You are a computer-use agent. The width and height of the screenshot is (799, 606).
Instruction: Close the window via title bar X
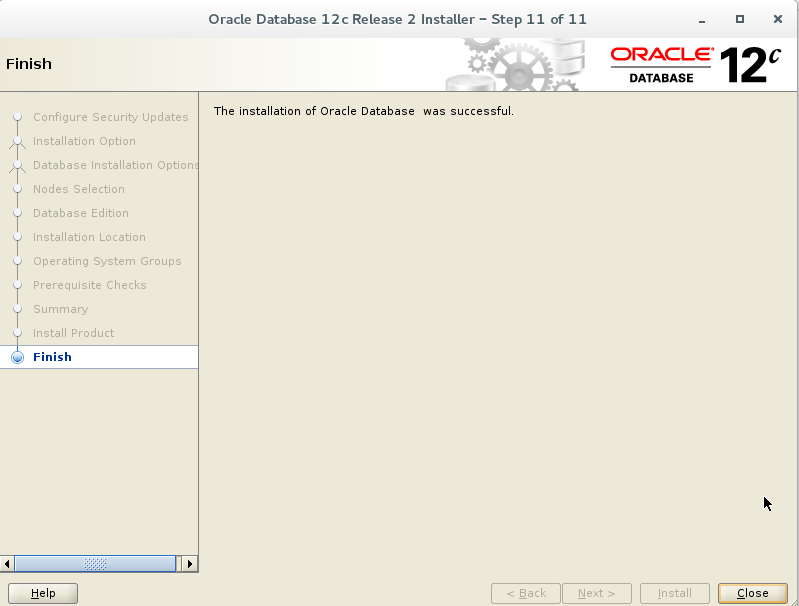click(778, 19)
